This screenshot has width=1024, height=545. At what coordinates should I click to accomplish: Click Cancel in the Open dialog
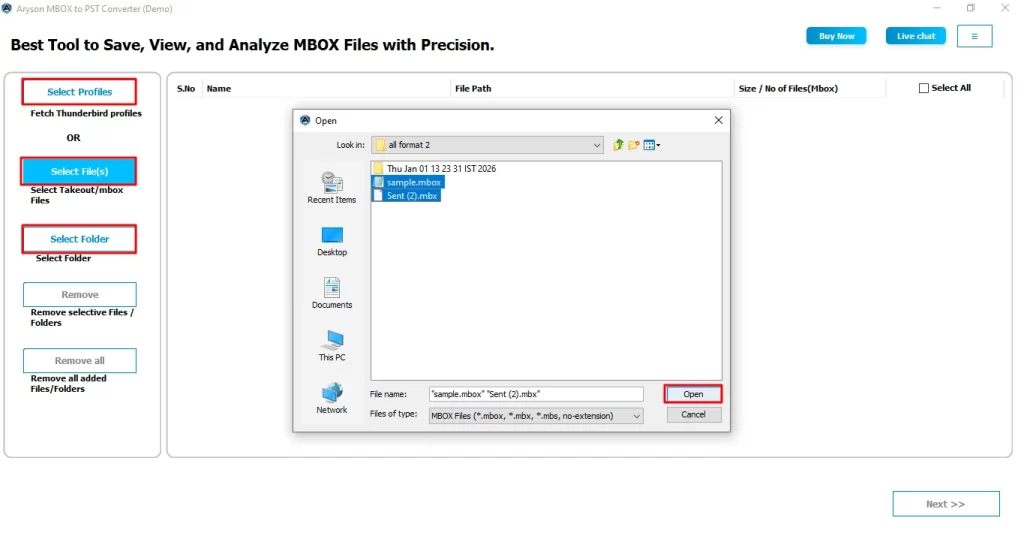pyautogui.click(x=693, y=414)
